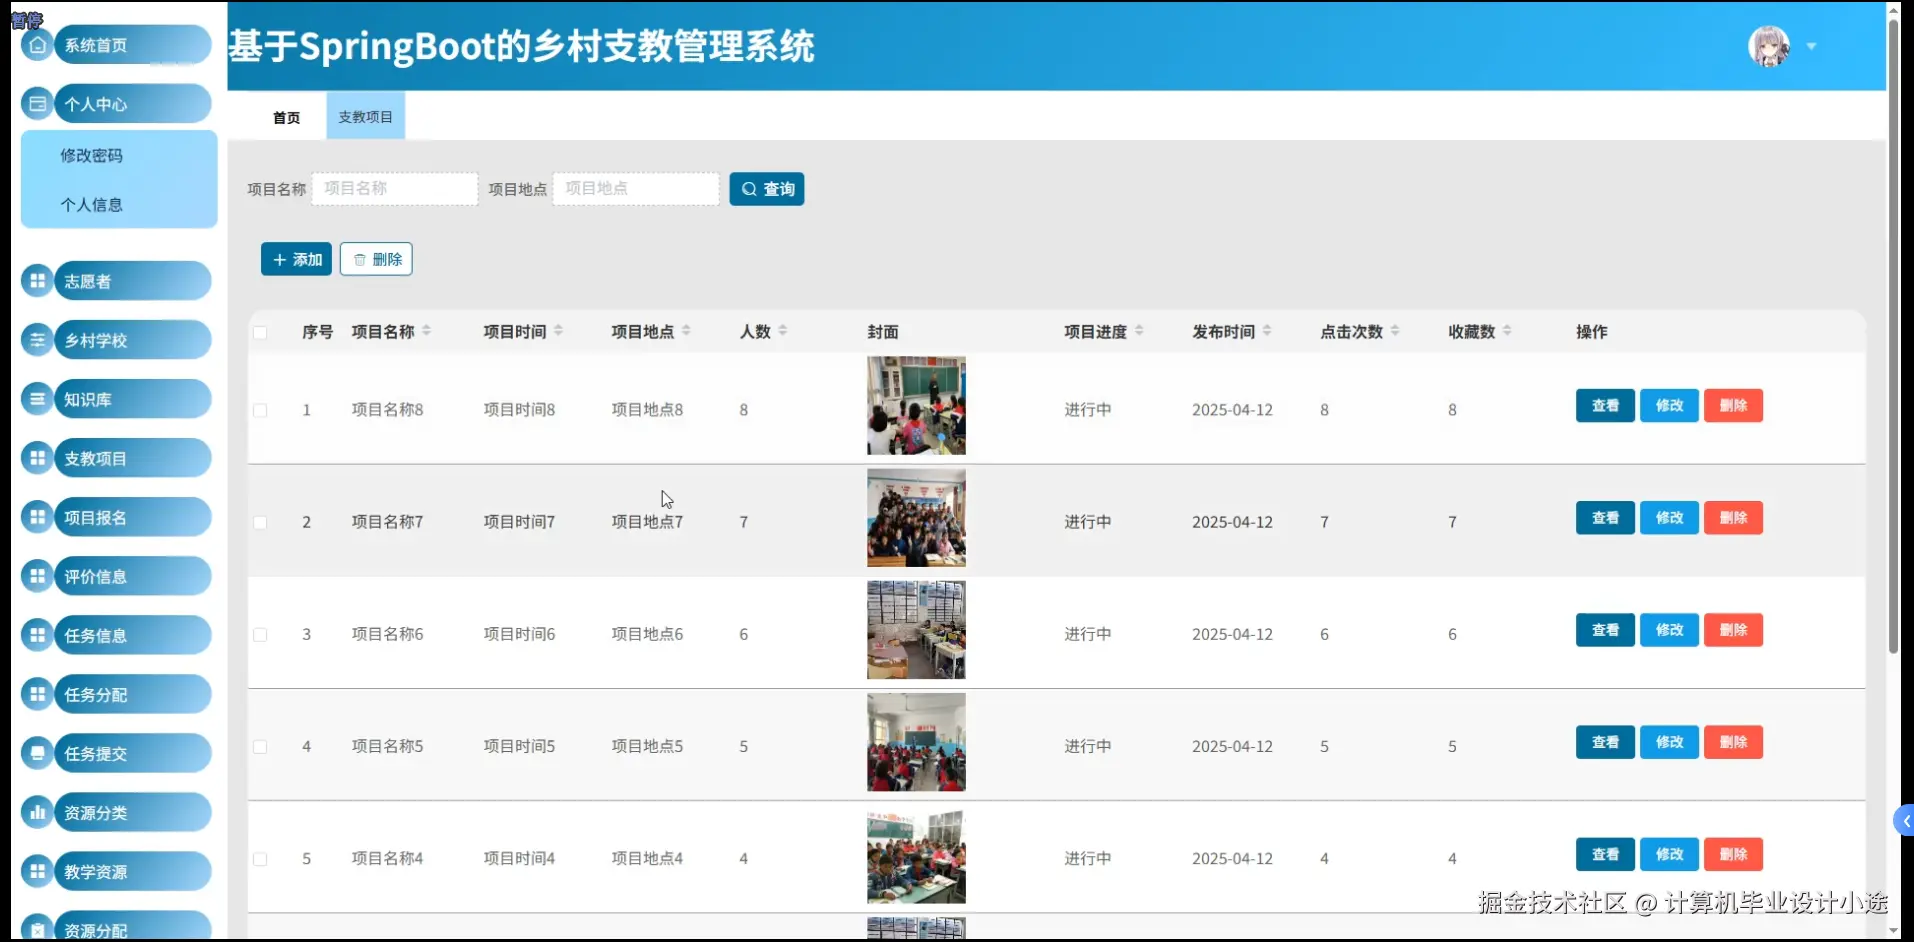Click 删除 for 项目名称6 row
The image size is (1914, 942).
1733,630
